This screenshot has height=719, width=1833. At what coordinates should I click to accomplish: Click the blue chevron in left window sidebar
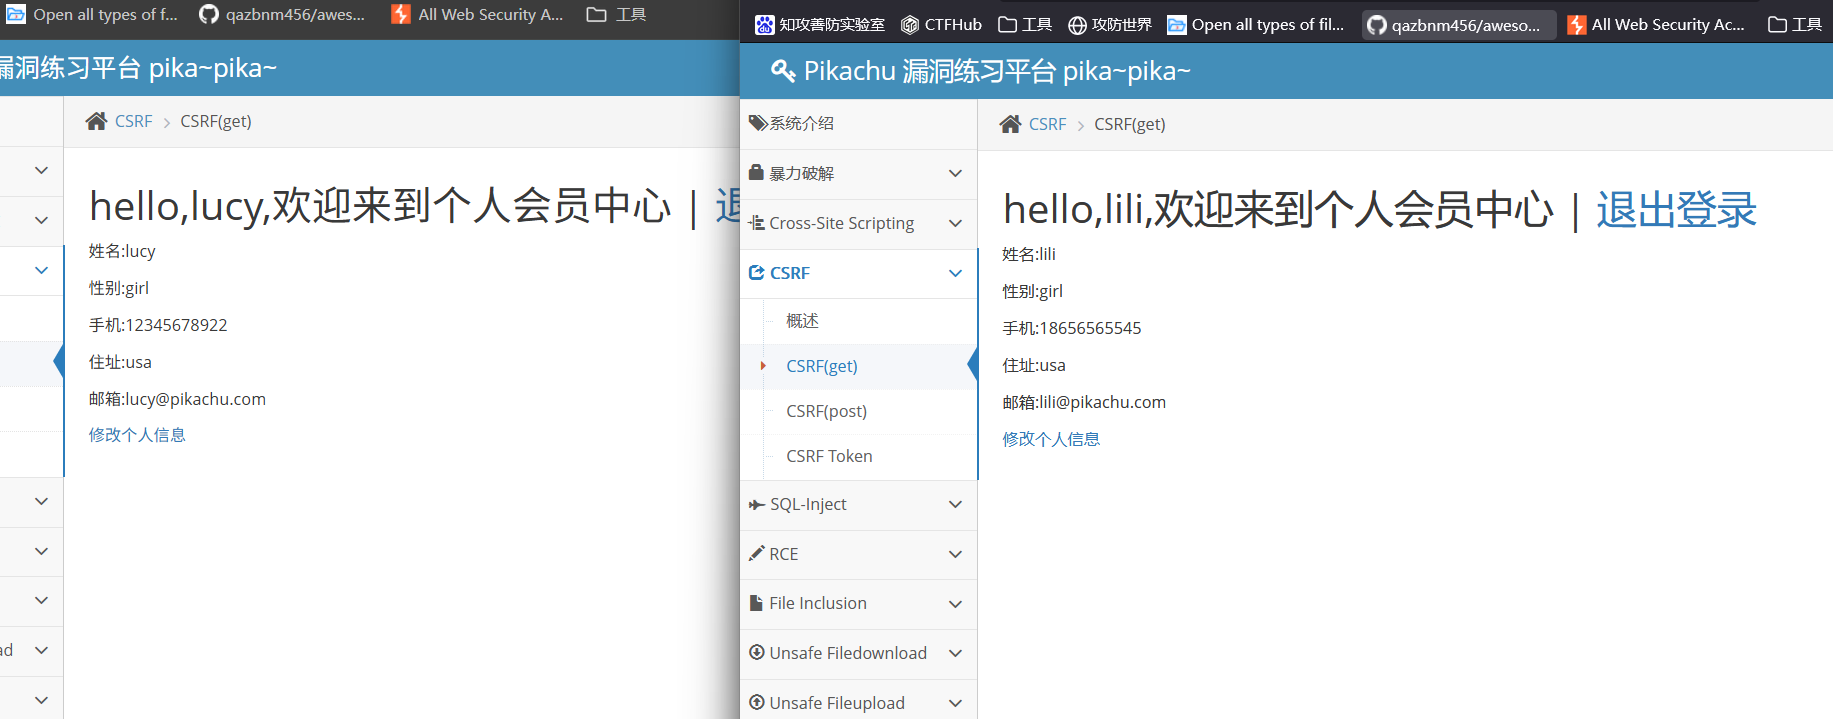(41, 270)
